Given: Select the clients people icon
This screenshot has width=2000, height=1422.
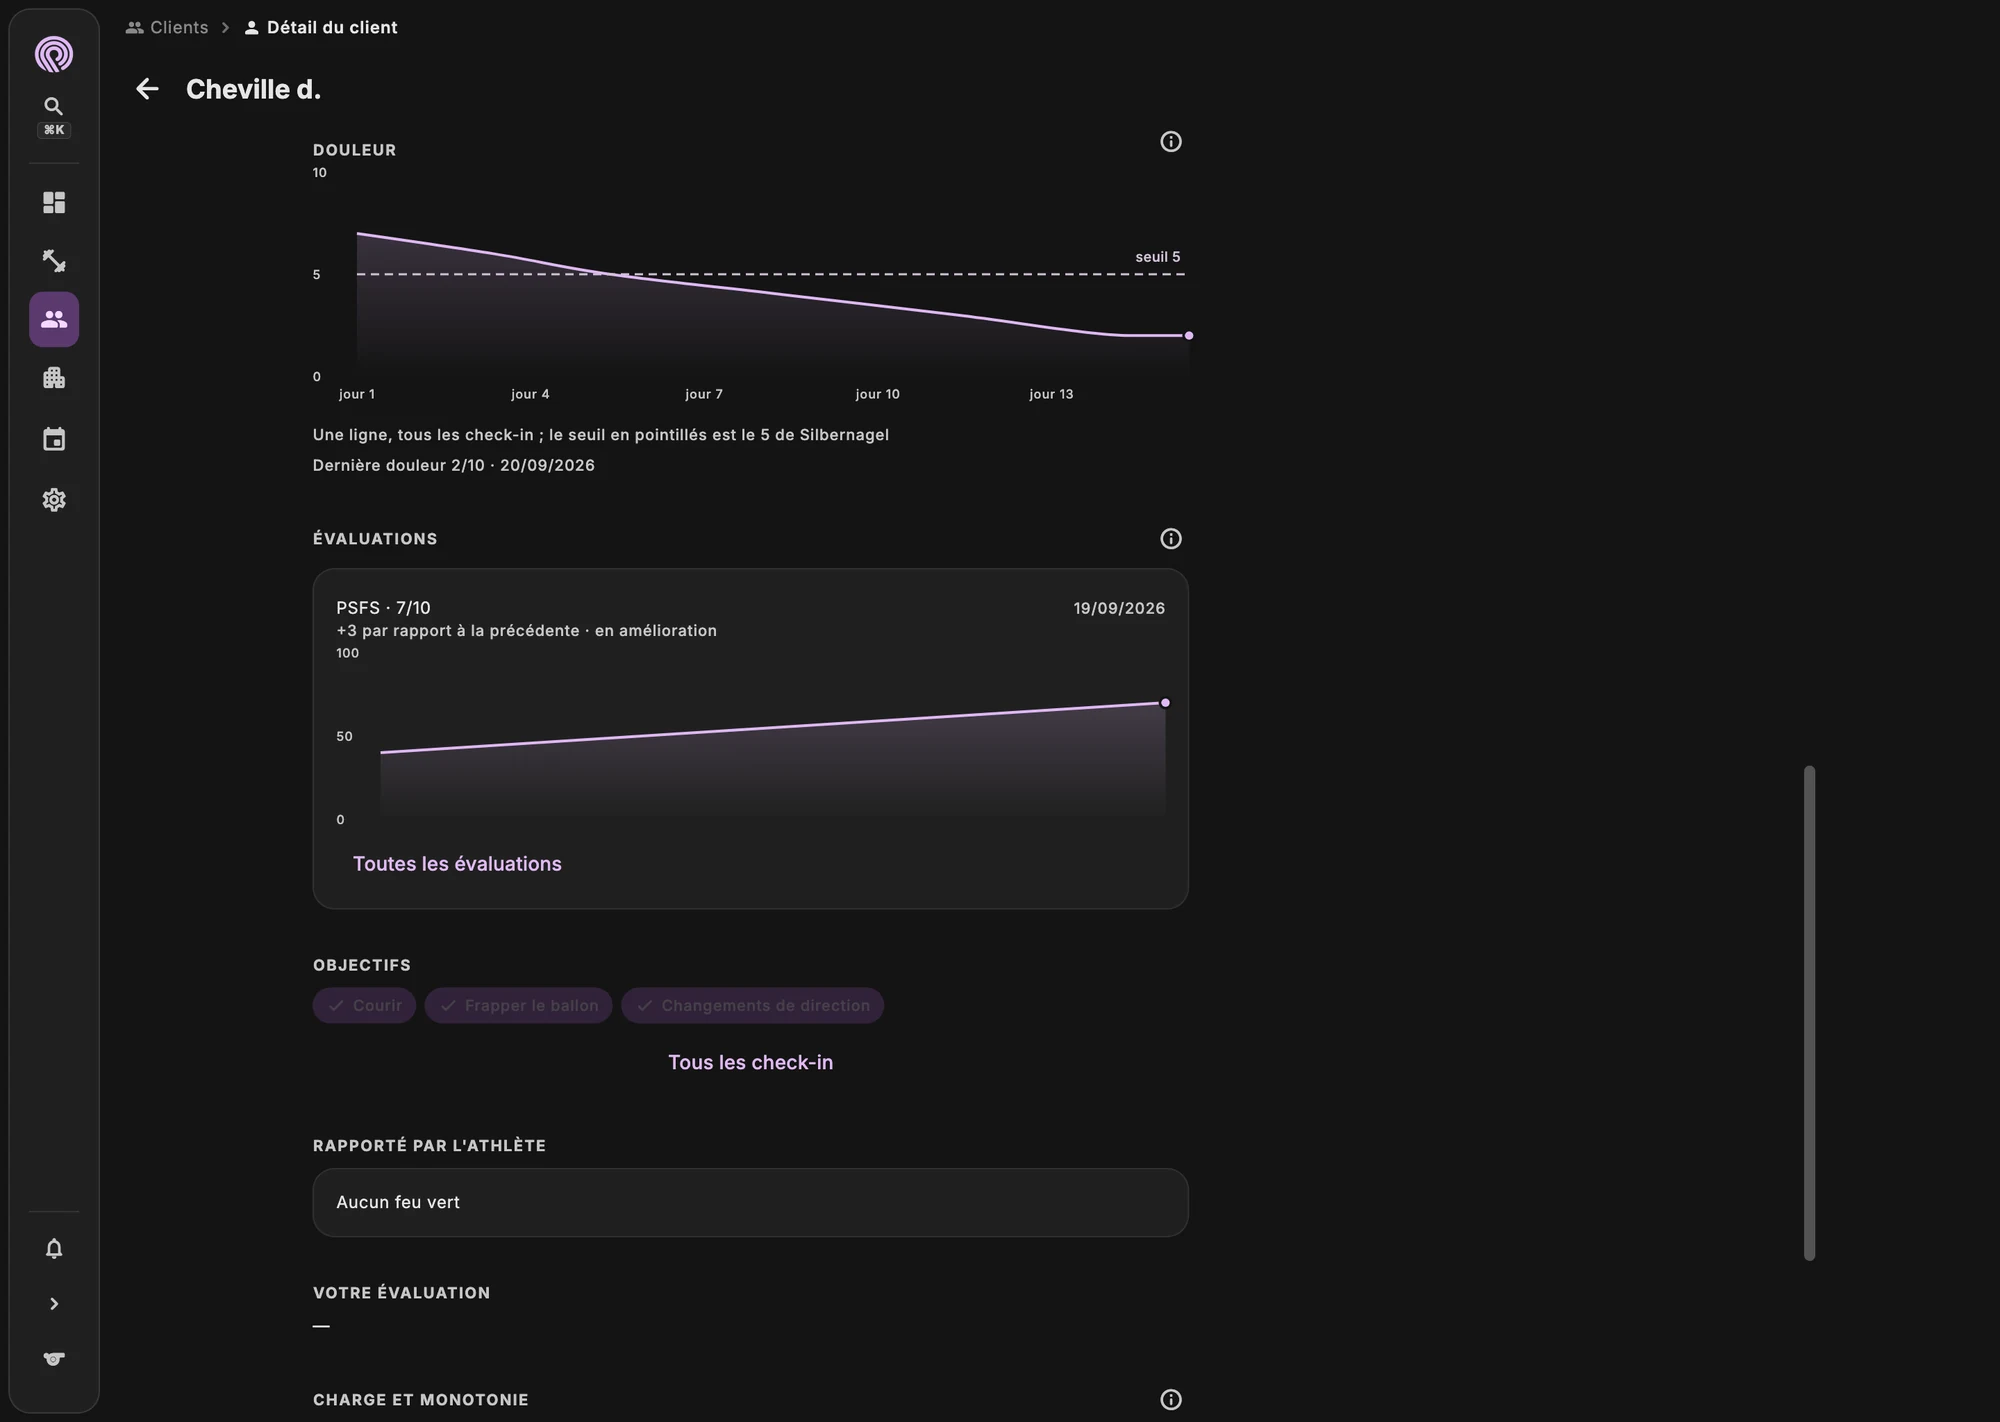Looking at the screenshot, I should [x=54, y=320].
